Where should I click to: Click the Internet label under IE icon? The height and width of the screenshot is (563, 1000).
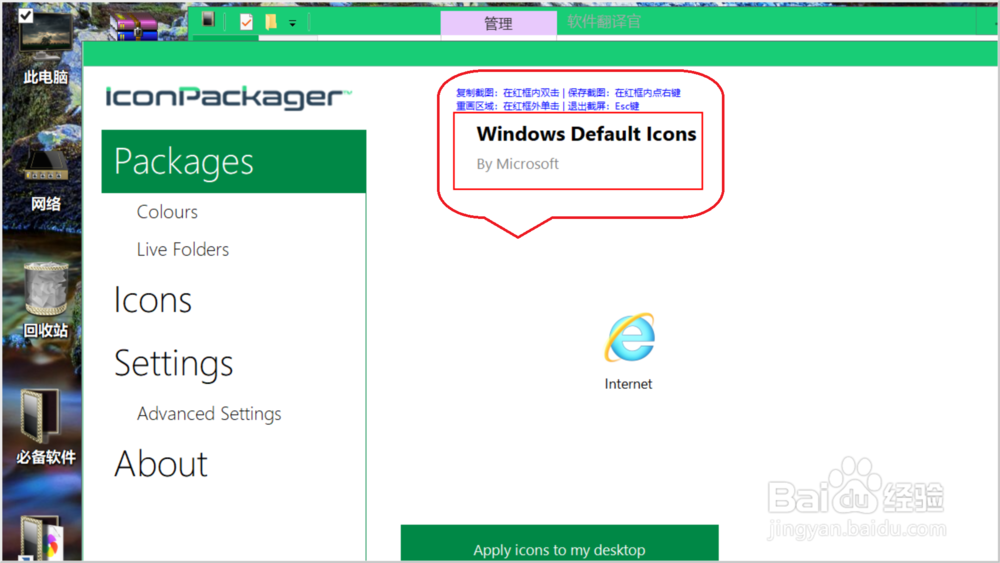628,384
